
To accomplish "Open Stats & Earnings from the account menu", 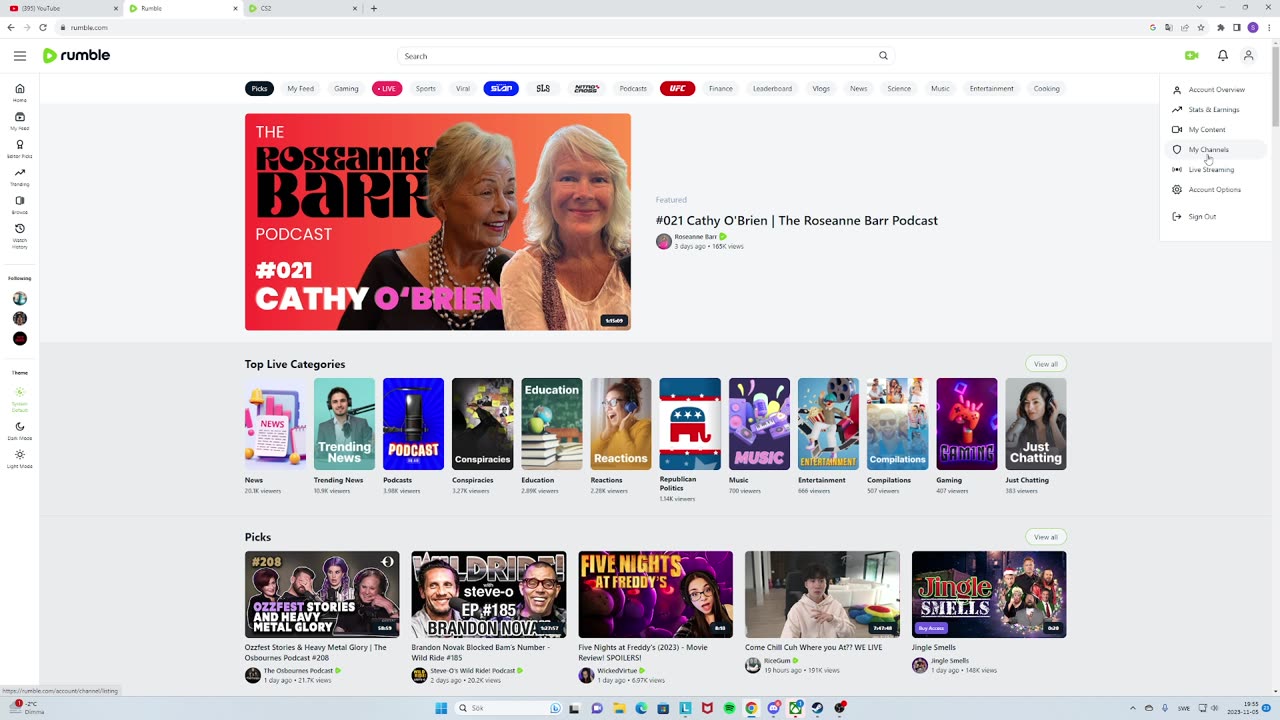I will point(1216,110).
